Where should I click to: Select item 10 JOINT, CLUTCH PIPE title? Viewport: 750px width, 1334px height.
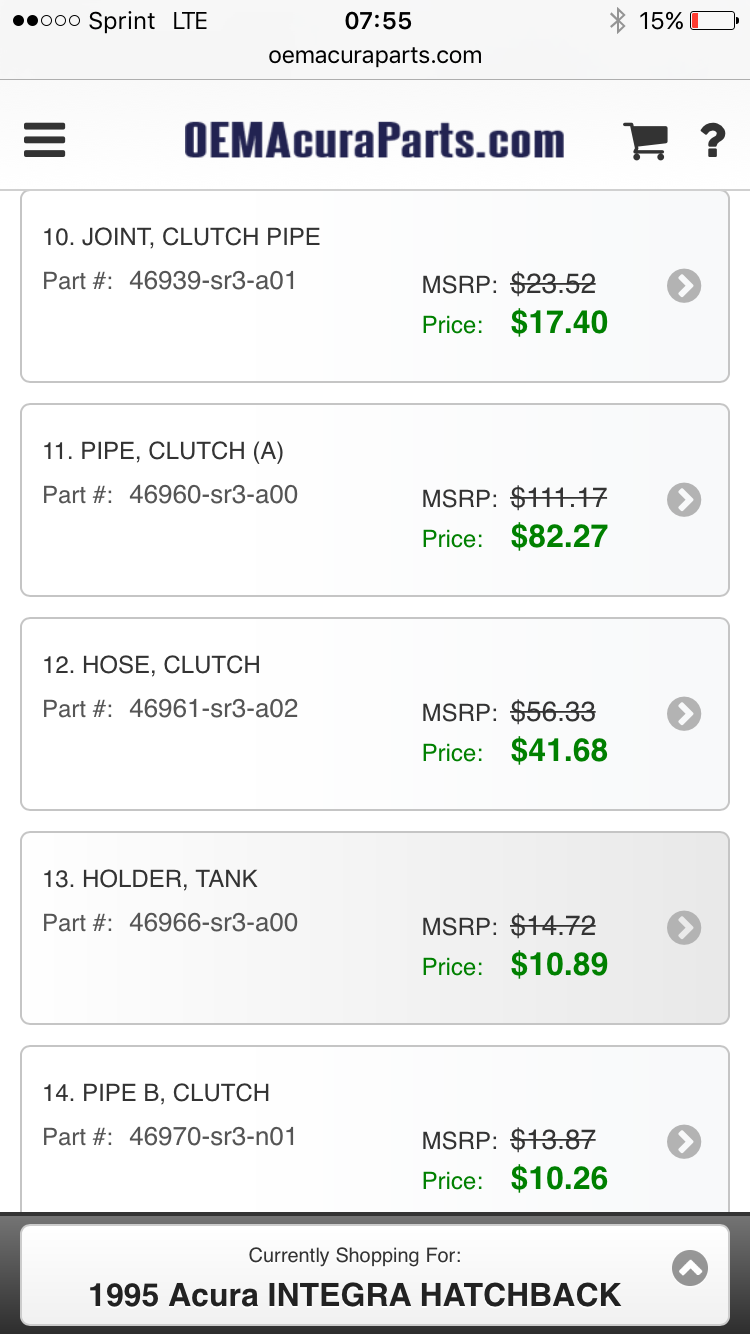click(x=181, y=237)
